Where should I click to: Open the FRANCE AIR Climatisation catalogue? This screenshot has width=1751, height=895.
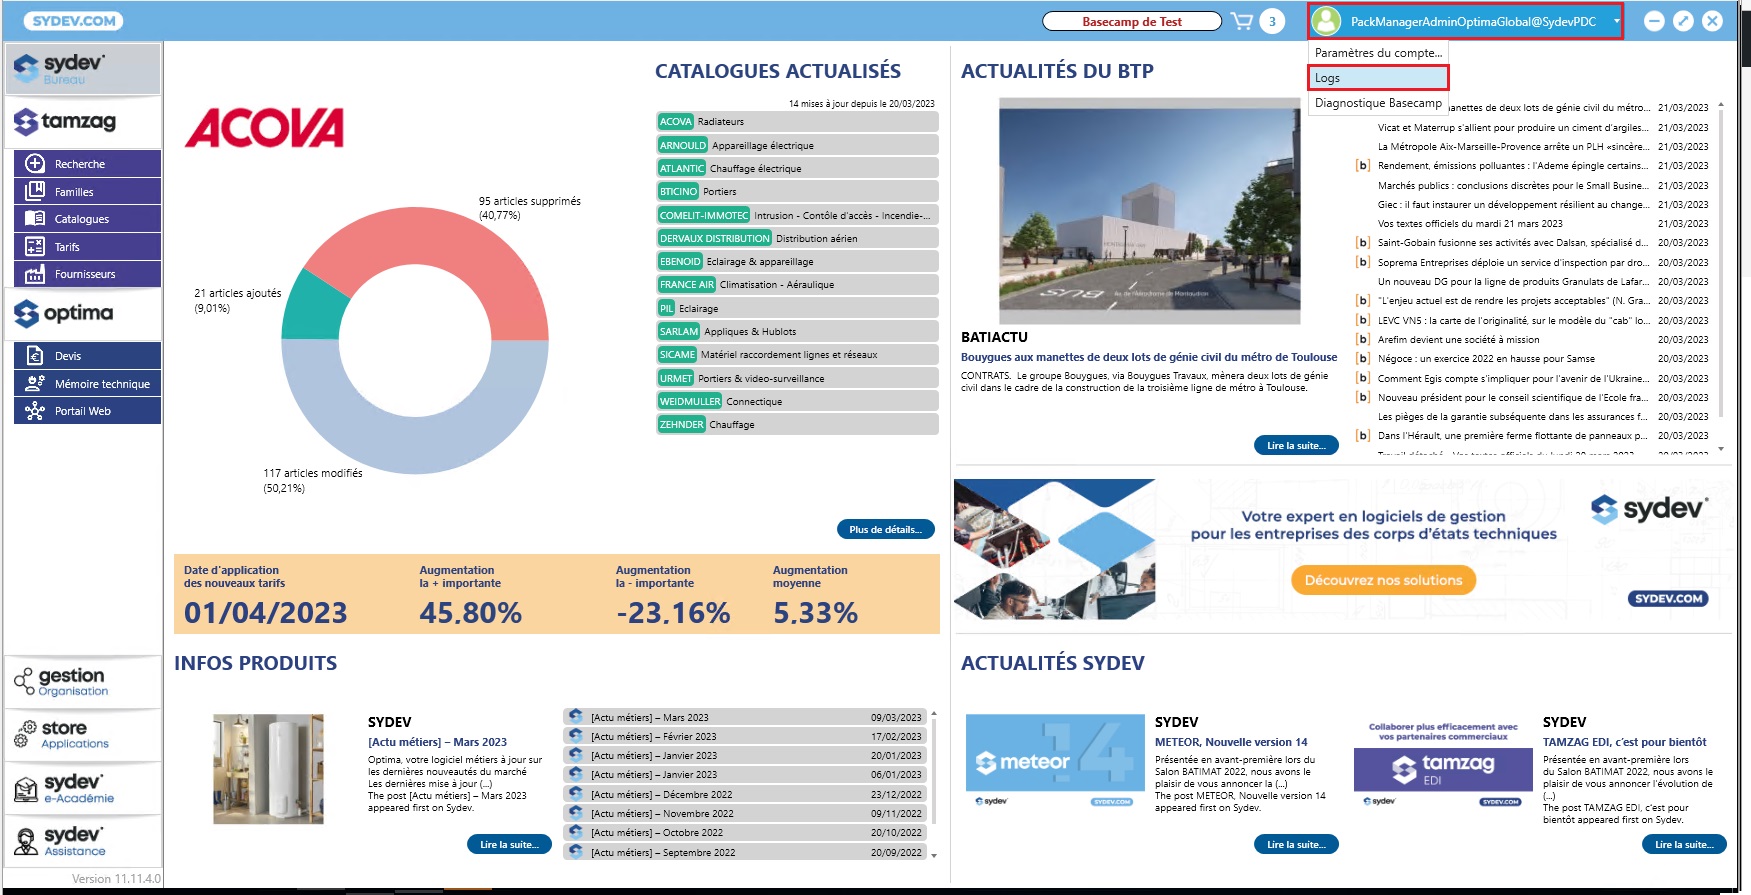coord(797,285)
